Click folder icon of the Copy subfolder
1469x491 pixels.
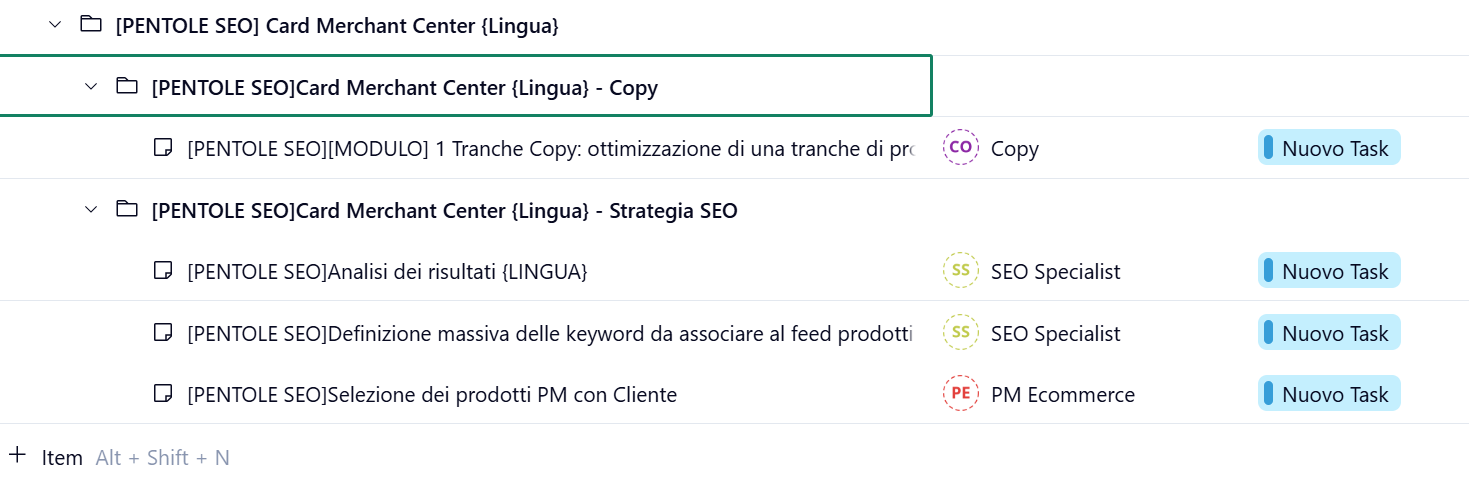[127, 87]
